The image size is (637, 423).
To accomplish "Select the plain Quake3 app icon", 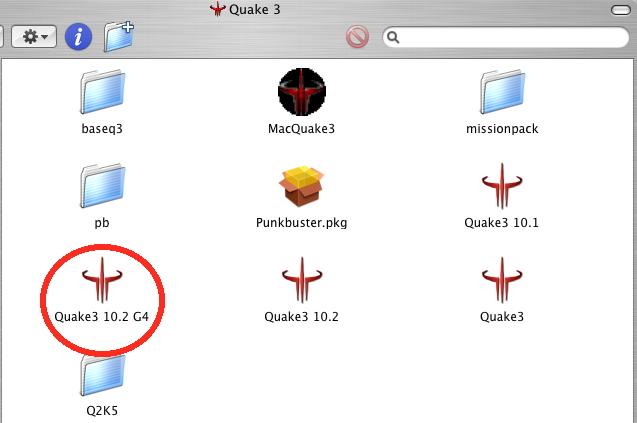I will point(502,280).
